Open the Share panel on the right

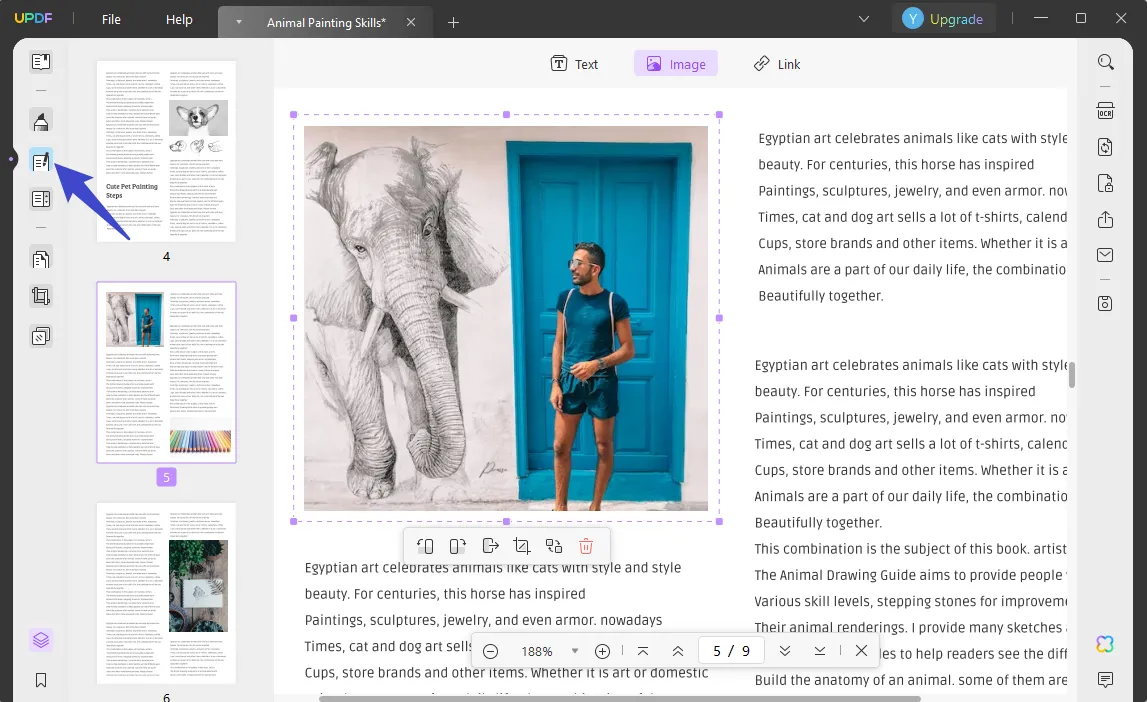[1105, 219]
